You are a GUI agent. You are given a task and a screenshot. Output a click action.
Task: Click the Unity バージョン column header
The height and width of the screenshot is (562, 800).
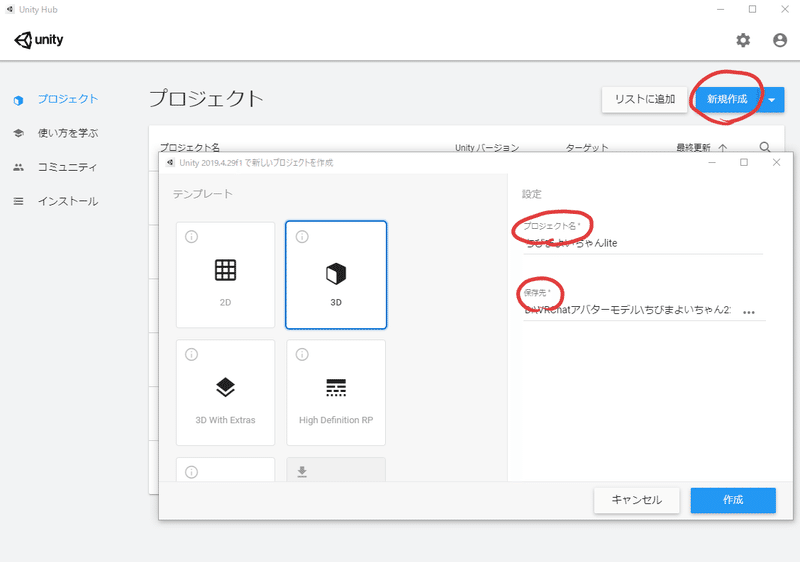tap(487, 147)
